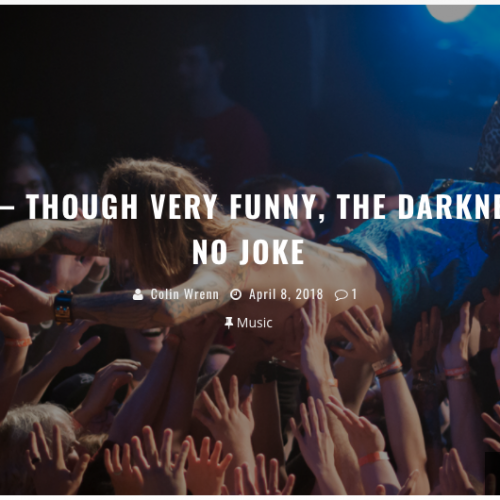
Task: Click the clock icon beside the date
Action: coord(236,295)
